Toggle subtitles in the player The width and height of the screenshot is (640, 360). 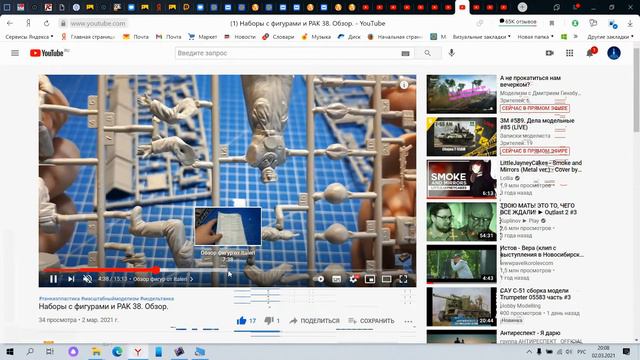[x=336, y=279]
